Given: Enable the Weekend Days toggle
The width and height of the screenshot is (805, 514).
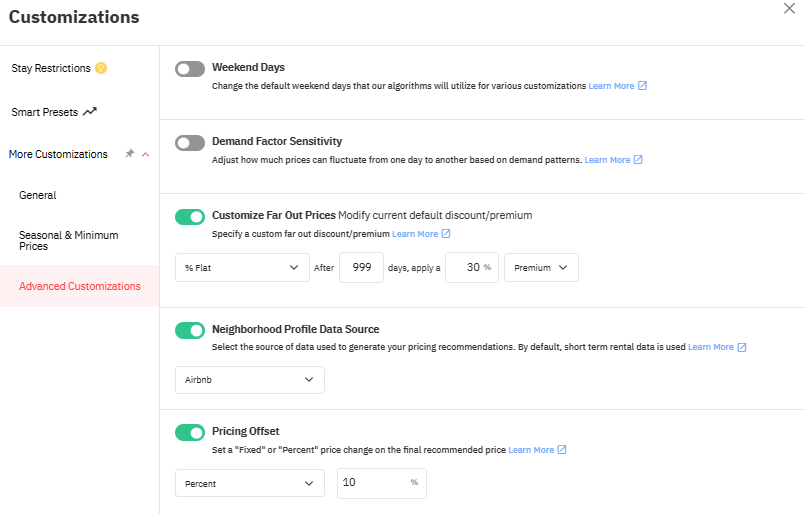Looking at the screenshot, I should pyautogui.click(x=190, y=69).
